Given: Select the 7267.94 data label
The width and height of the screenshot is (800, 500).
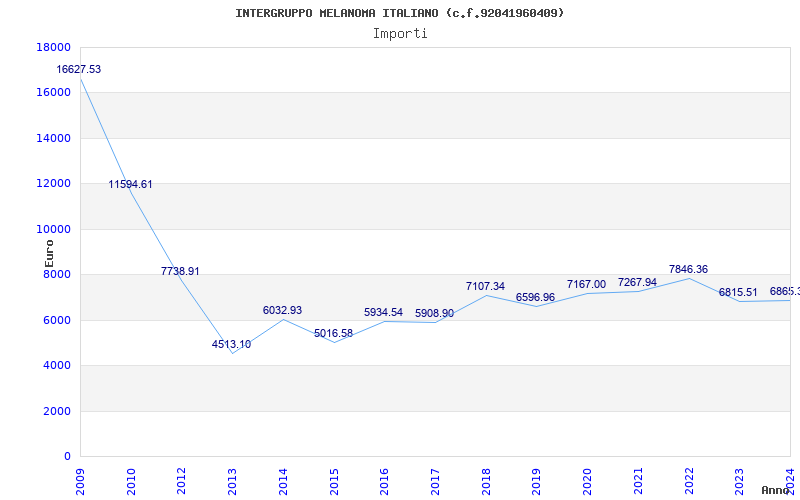Looking at the screenshot, I should 637,282.
